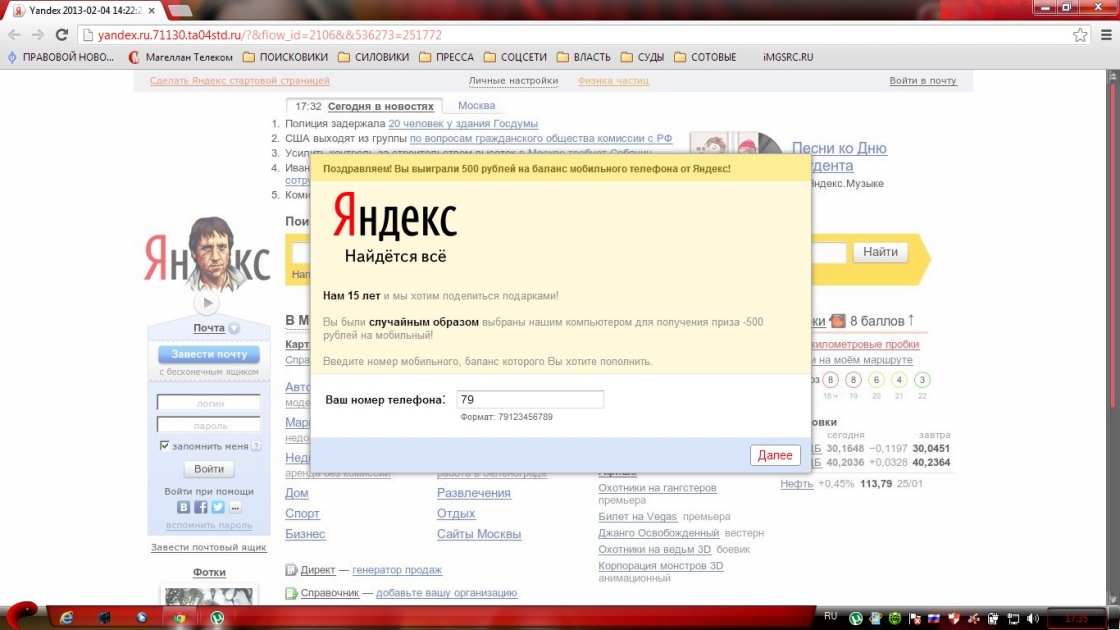Open the Спорт category link

(x=302, y=514)
